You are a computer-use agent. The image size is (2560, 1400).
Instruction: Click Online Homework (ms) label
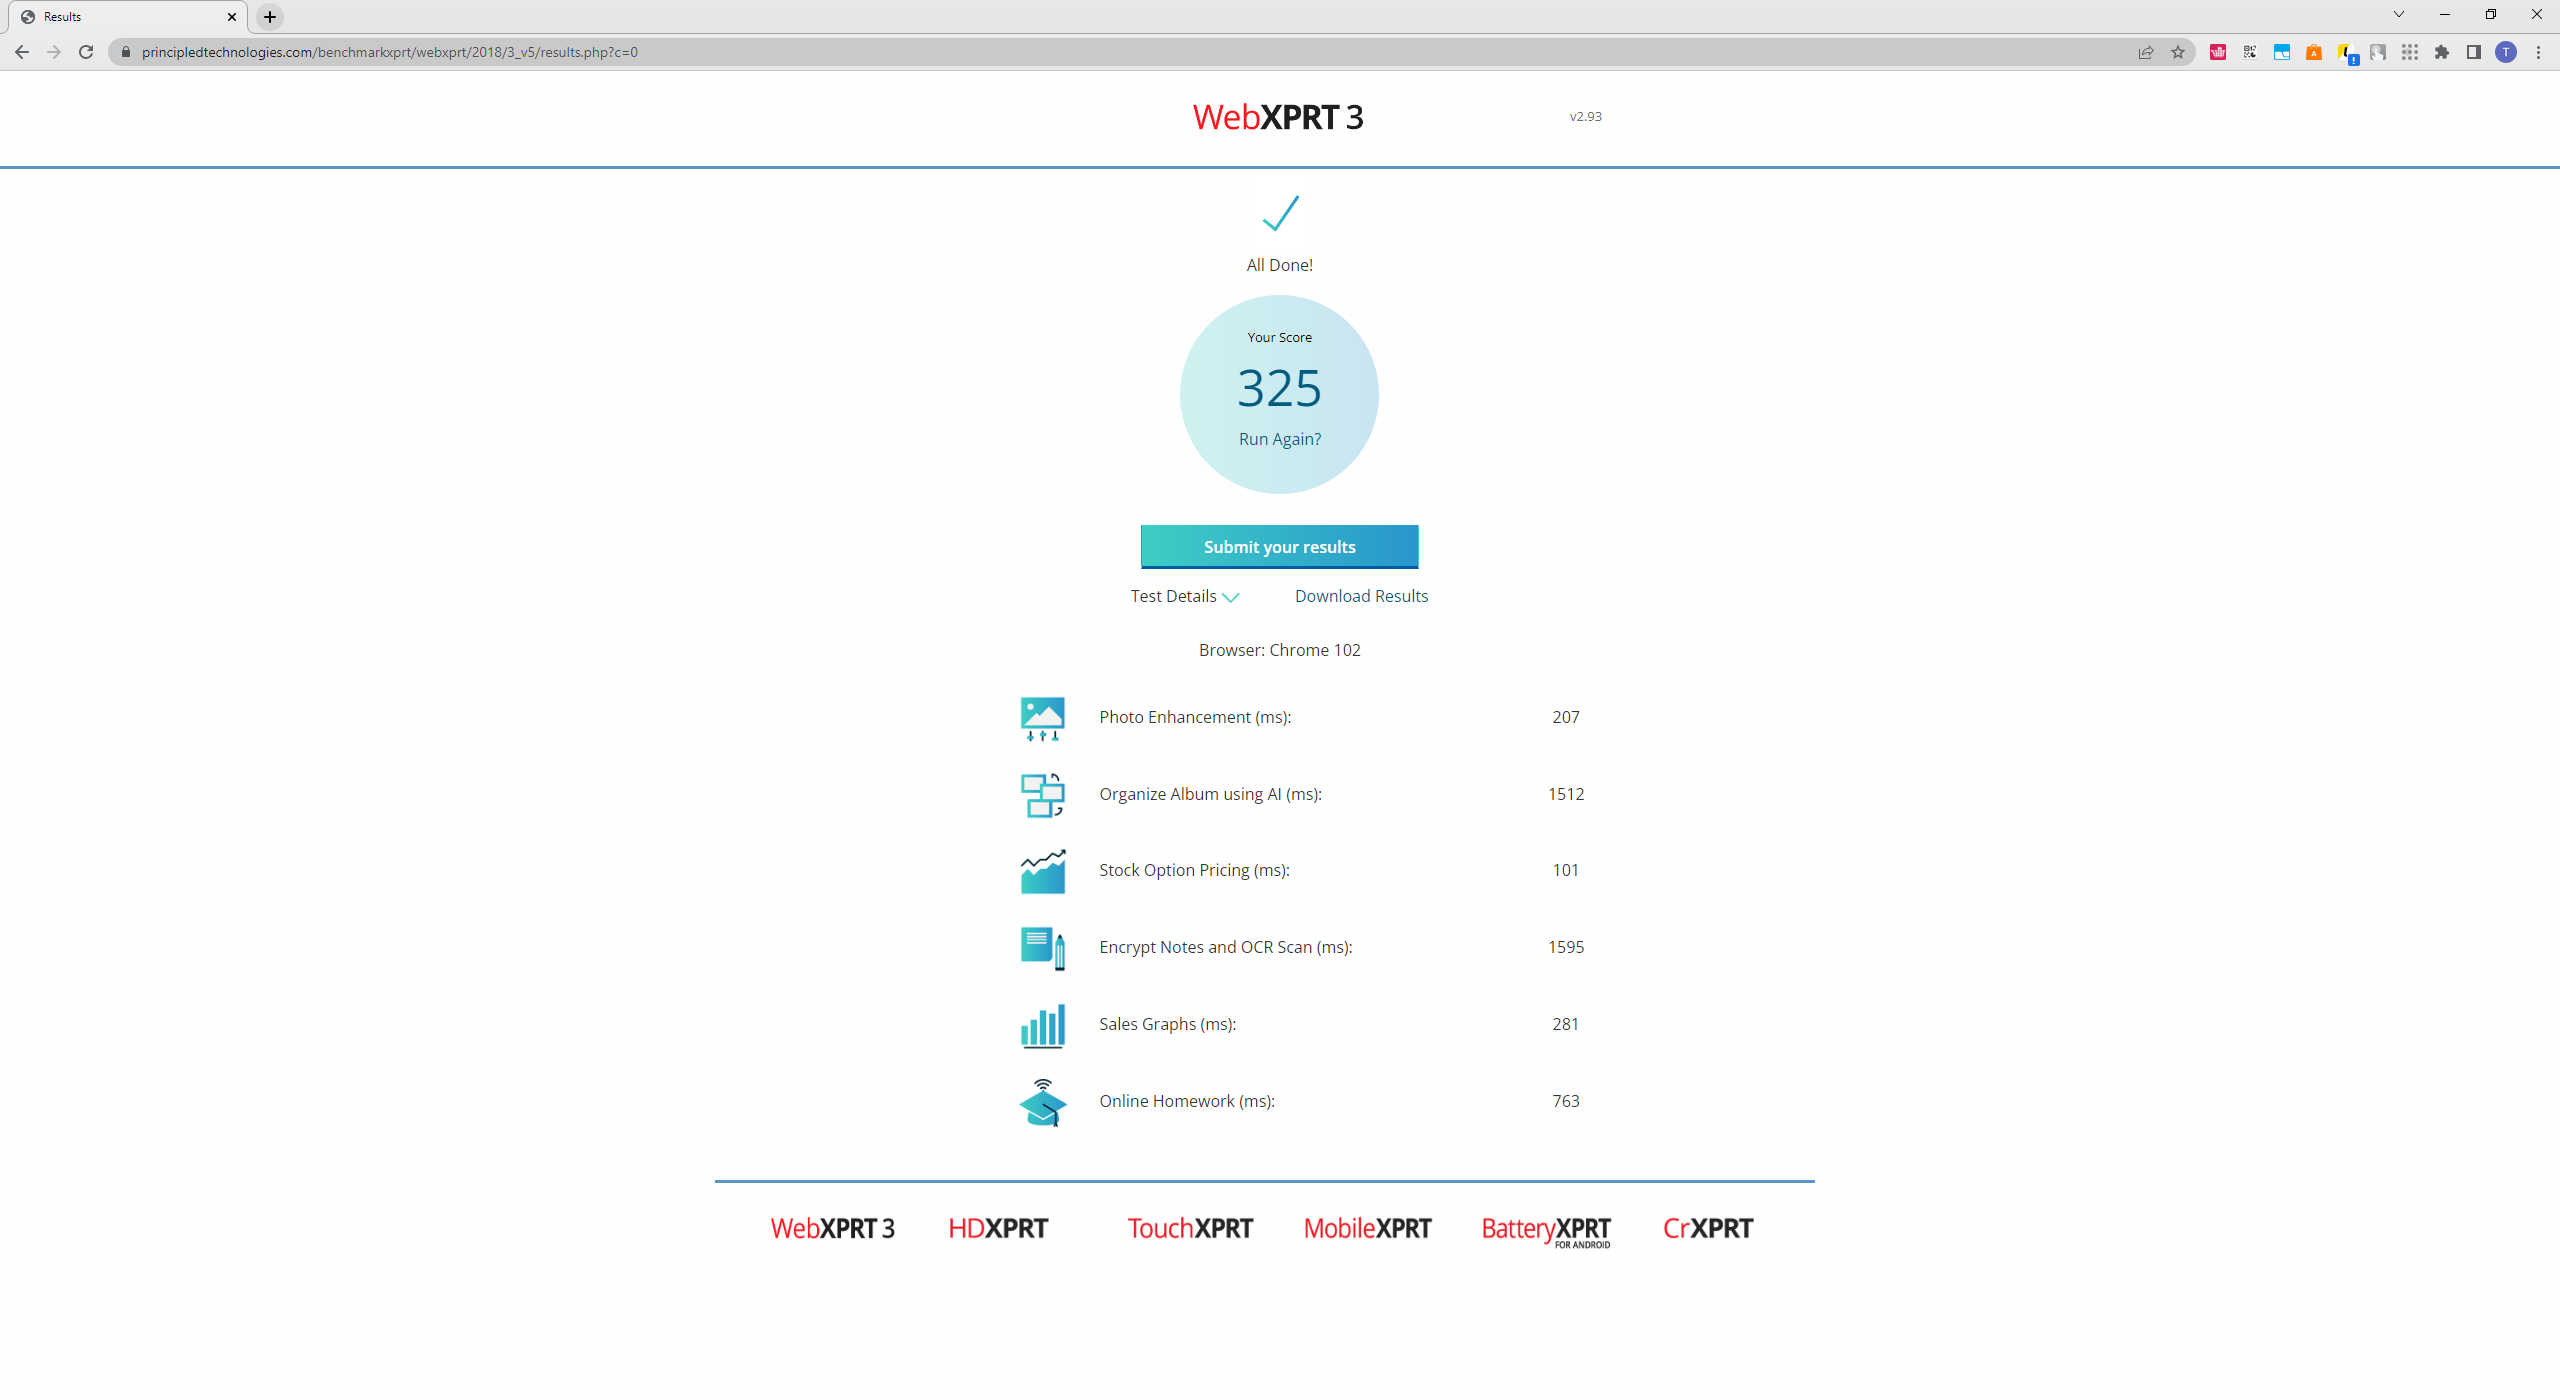[1187, 1101]
